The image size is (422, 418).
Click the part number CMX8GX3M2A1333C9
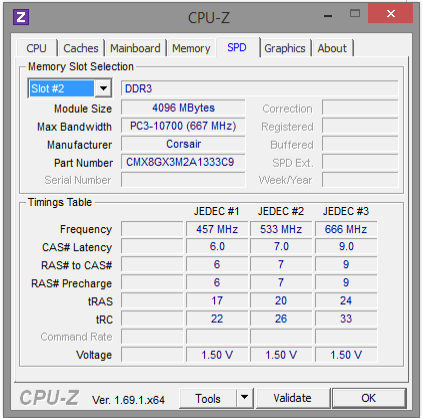tap(183, 162)
